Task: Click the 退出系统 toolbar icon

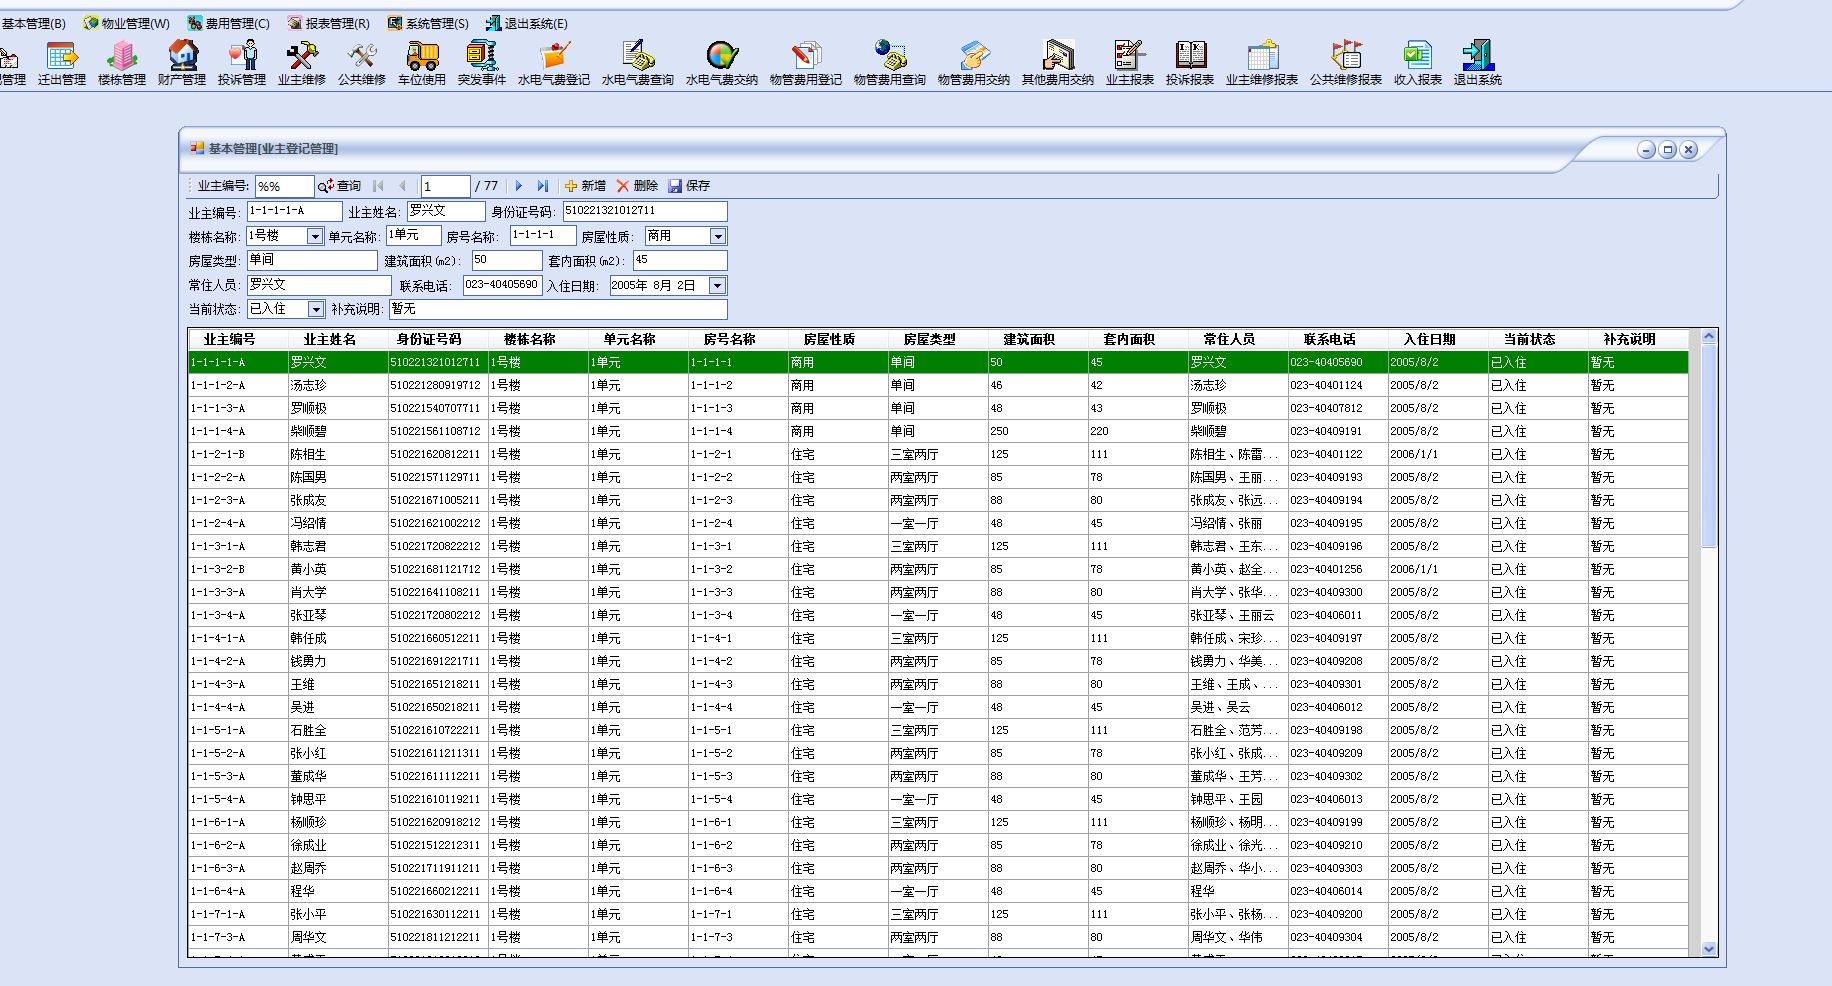Action: click(x=1478, y=63)
